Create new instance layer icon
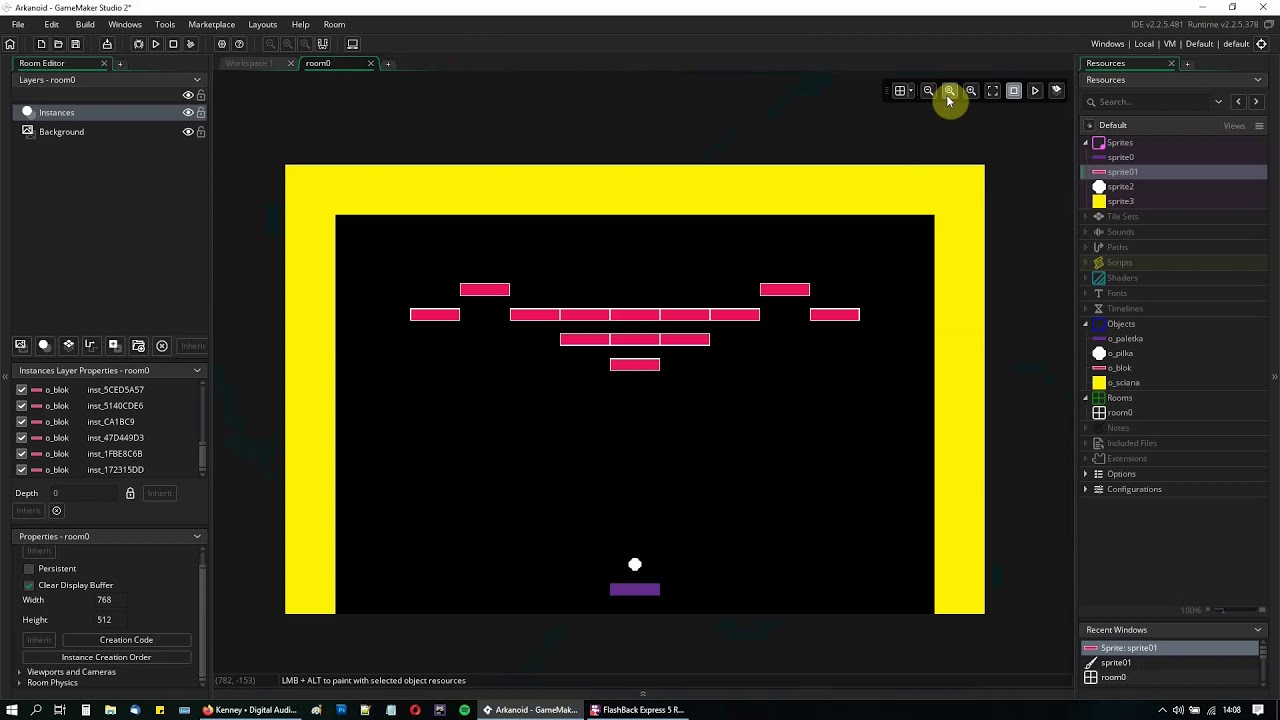The height and width of the screenshot is (720, 1280). 43,345
